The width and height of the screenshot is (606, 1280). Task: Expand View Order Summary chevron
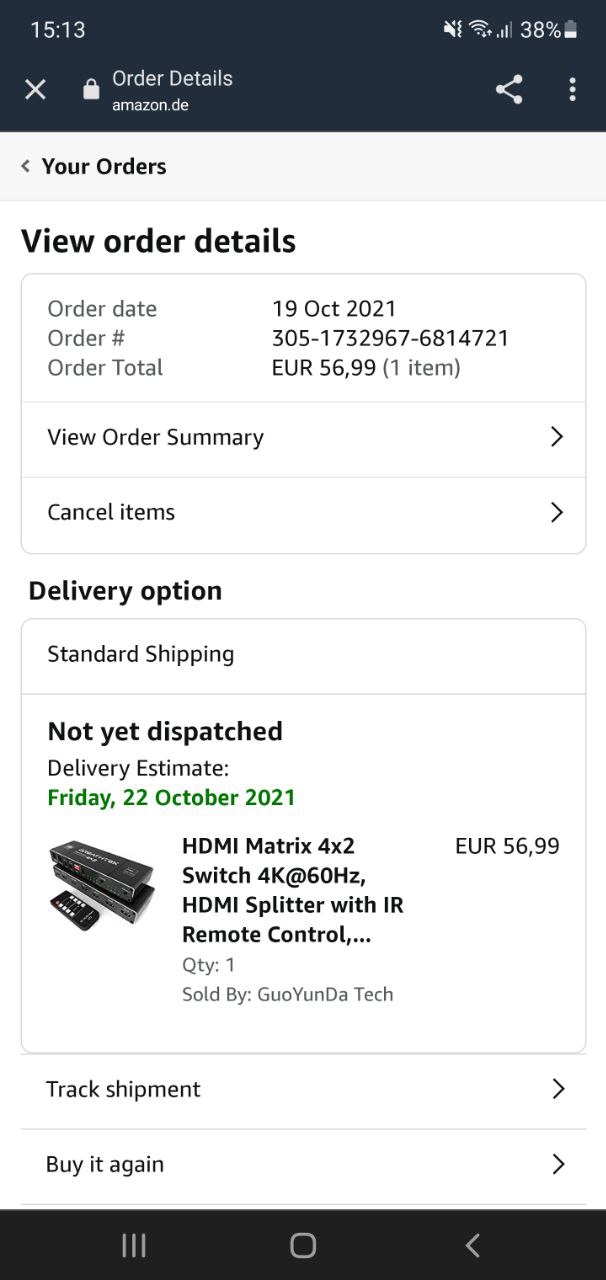(x=557, y=437)
